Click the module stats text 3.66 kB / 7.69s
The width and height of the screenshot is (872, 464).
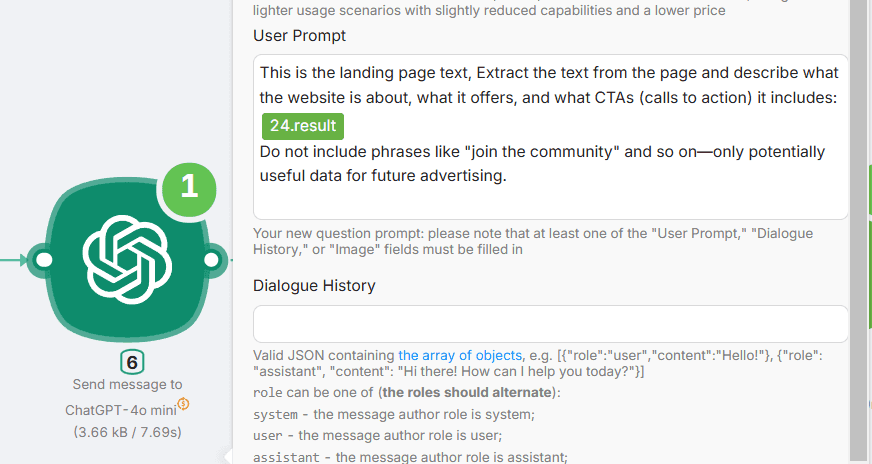point(127,432)
